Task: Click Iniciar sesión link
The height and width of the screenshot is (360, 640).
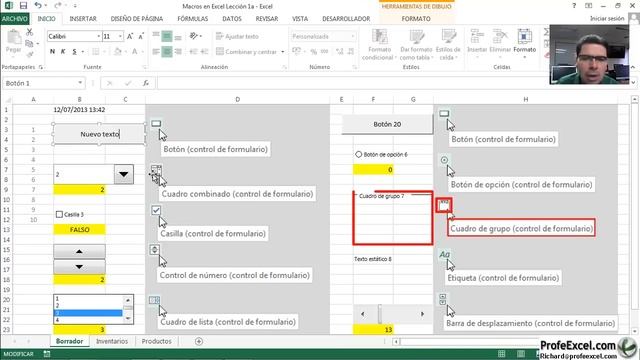Action: click(607, 18)
